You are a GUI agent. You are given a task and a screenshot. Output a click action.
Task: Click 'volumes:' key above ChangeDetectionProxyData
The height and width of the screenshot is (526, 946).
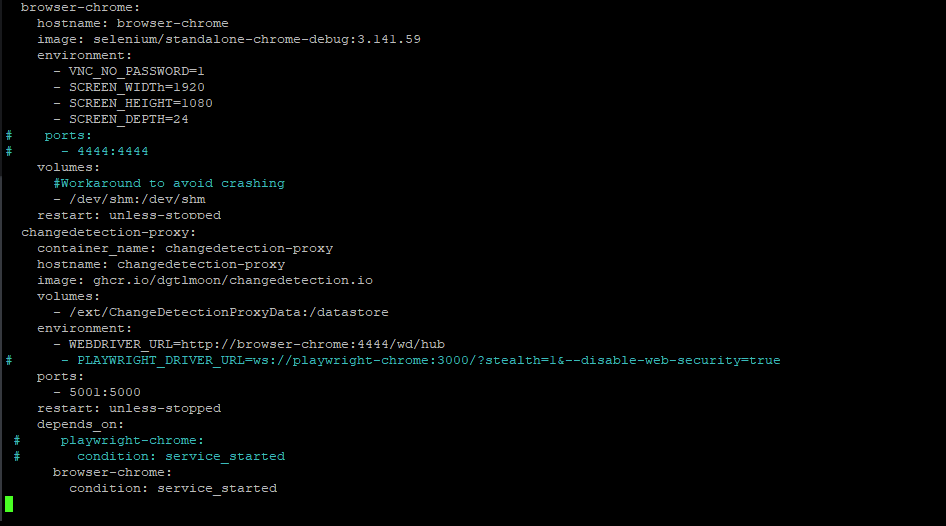pyautogui.click(x=68, y=296)
